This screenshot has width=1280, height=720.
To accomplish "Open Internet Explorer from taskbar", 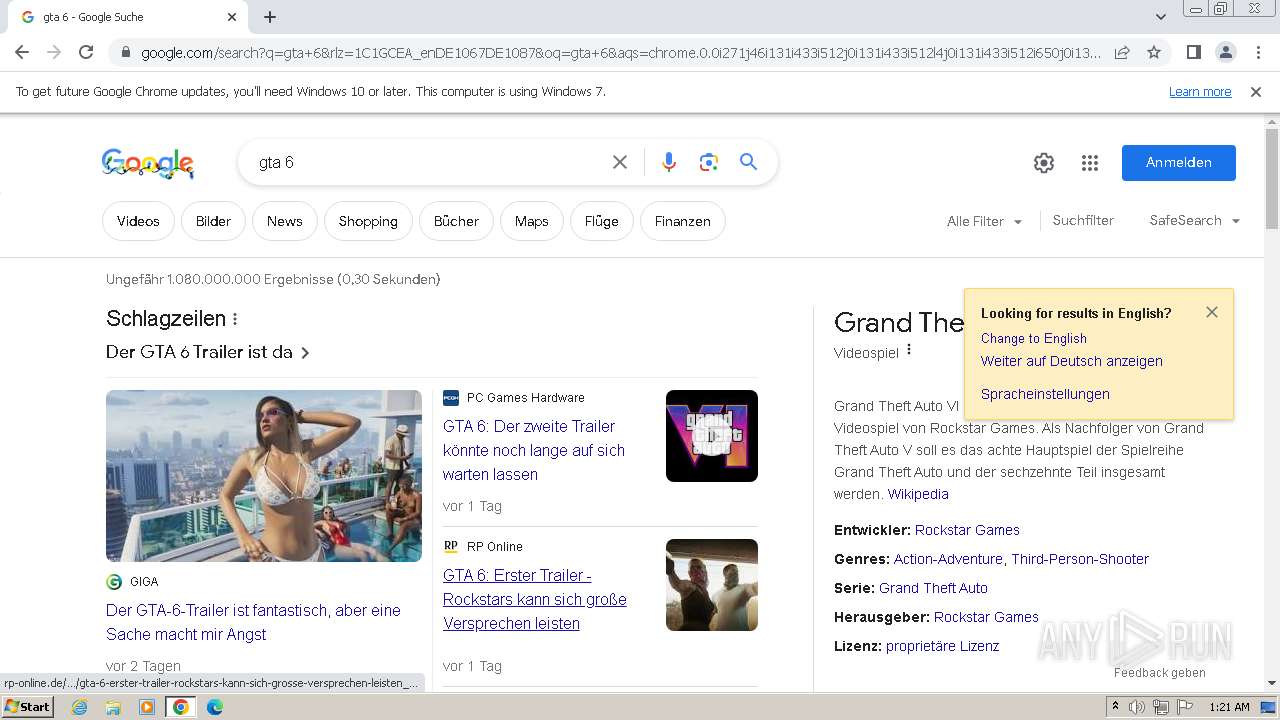I will coord(79,707).
